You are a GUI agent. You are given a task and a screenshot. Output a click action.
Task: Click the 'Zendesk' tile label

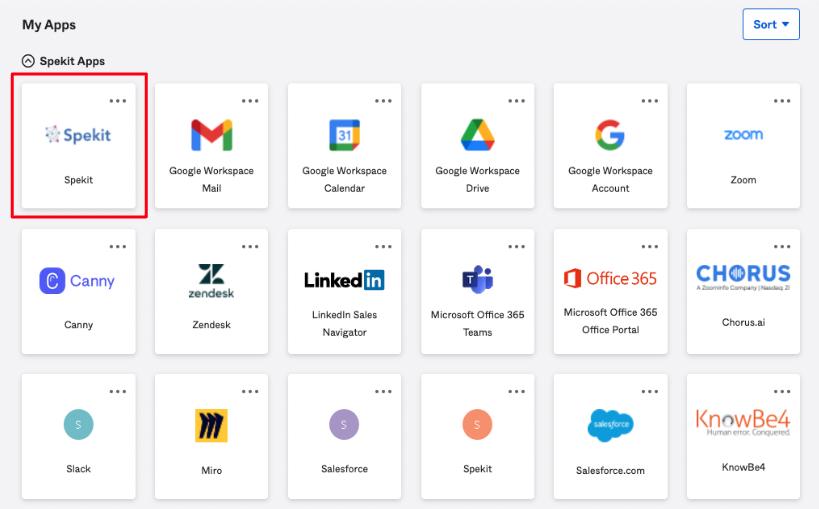[x=212, y=325]
